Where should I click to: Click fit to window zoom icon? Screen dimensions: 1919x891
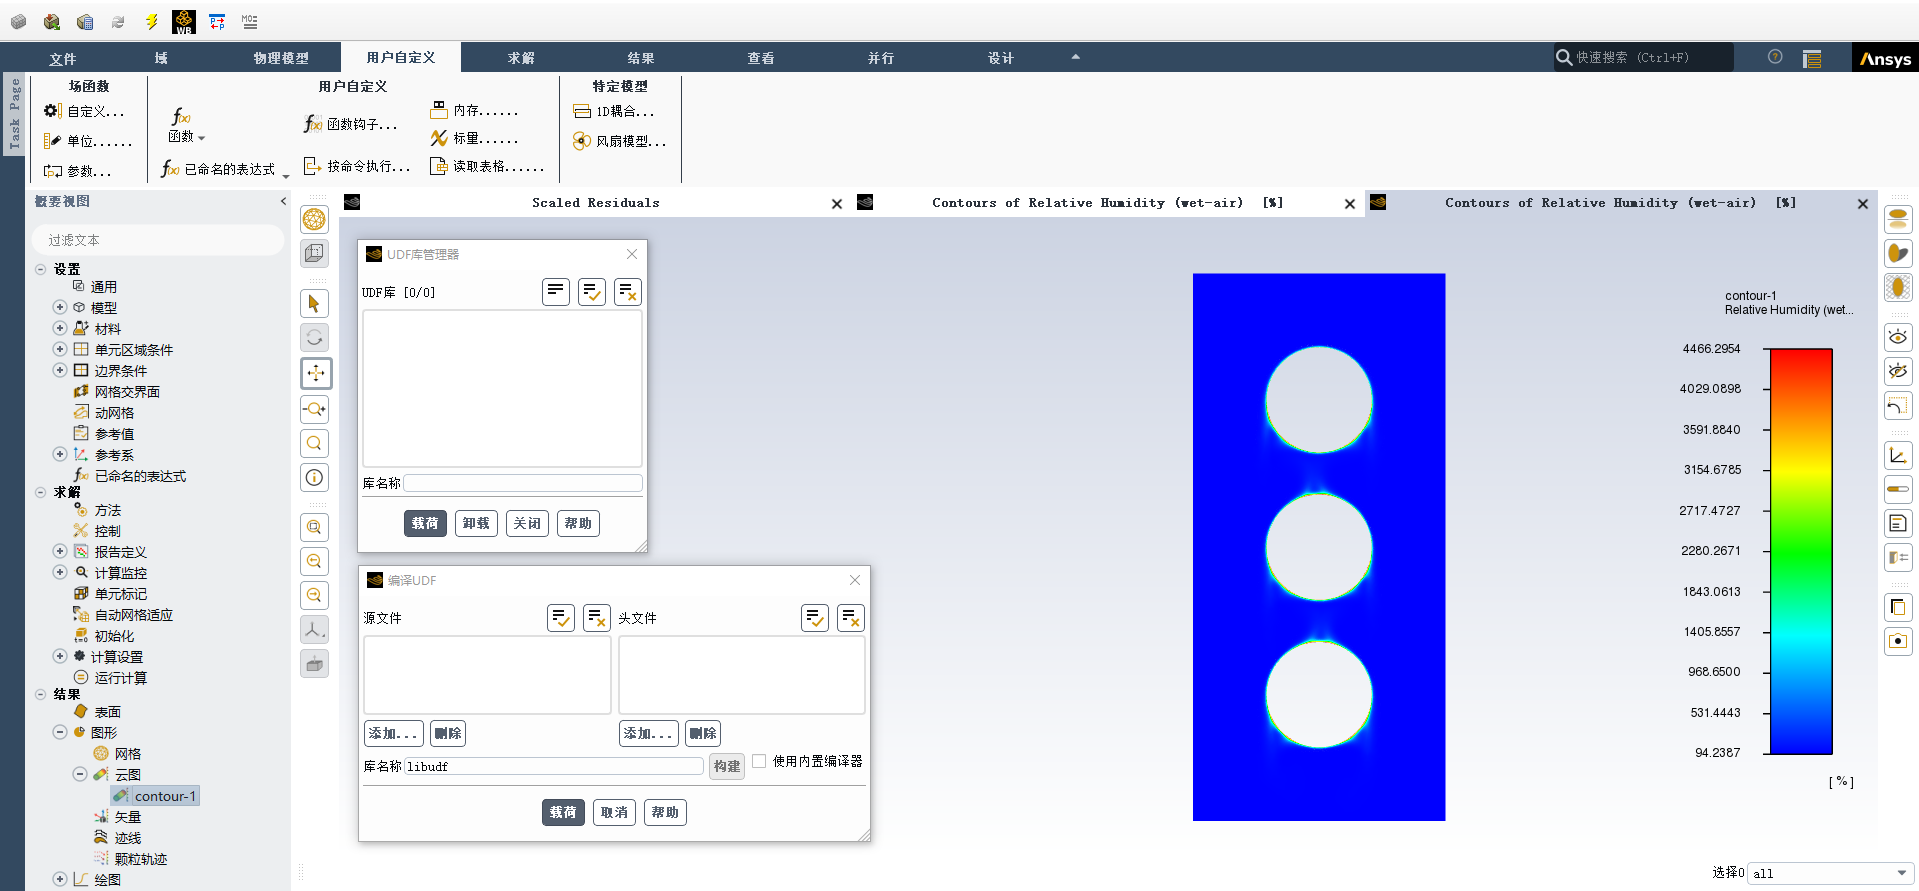click(x=315, y=527)
